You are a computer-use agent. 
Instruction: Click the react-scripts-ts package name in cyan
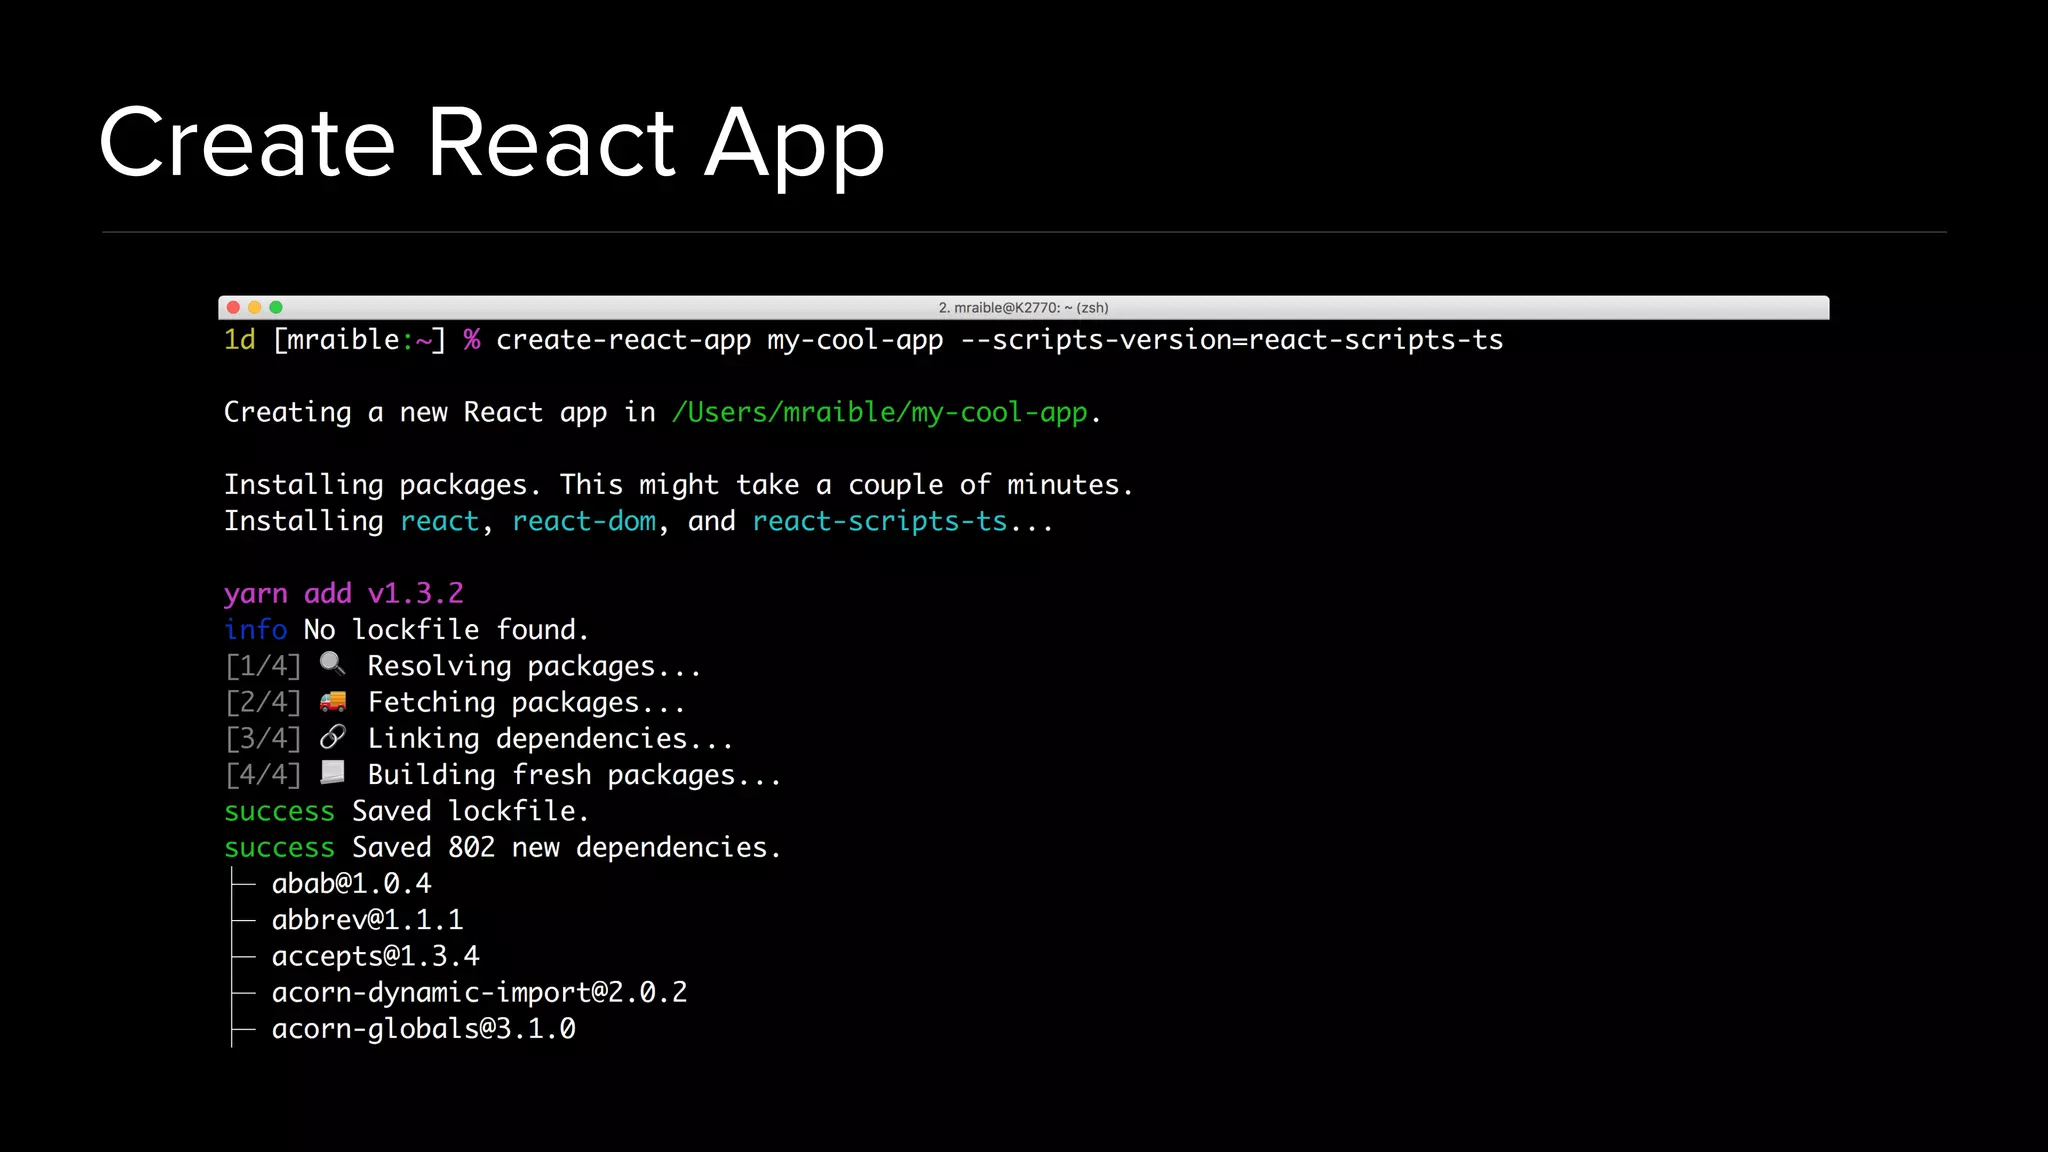click(x=879, y=521)
